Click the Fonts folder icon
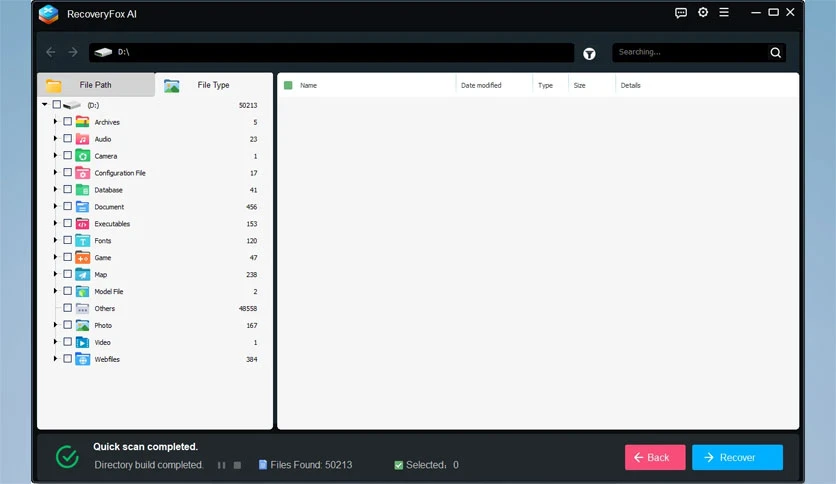 [82, 240]
